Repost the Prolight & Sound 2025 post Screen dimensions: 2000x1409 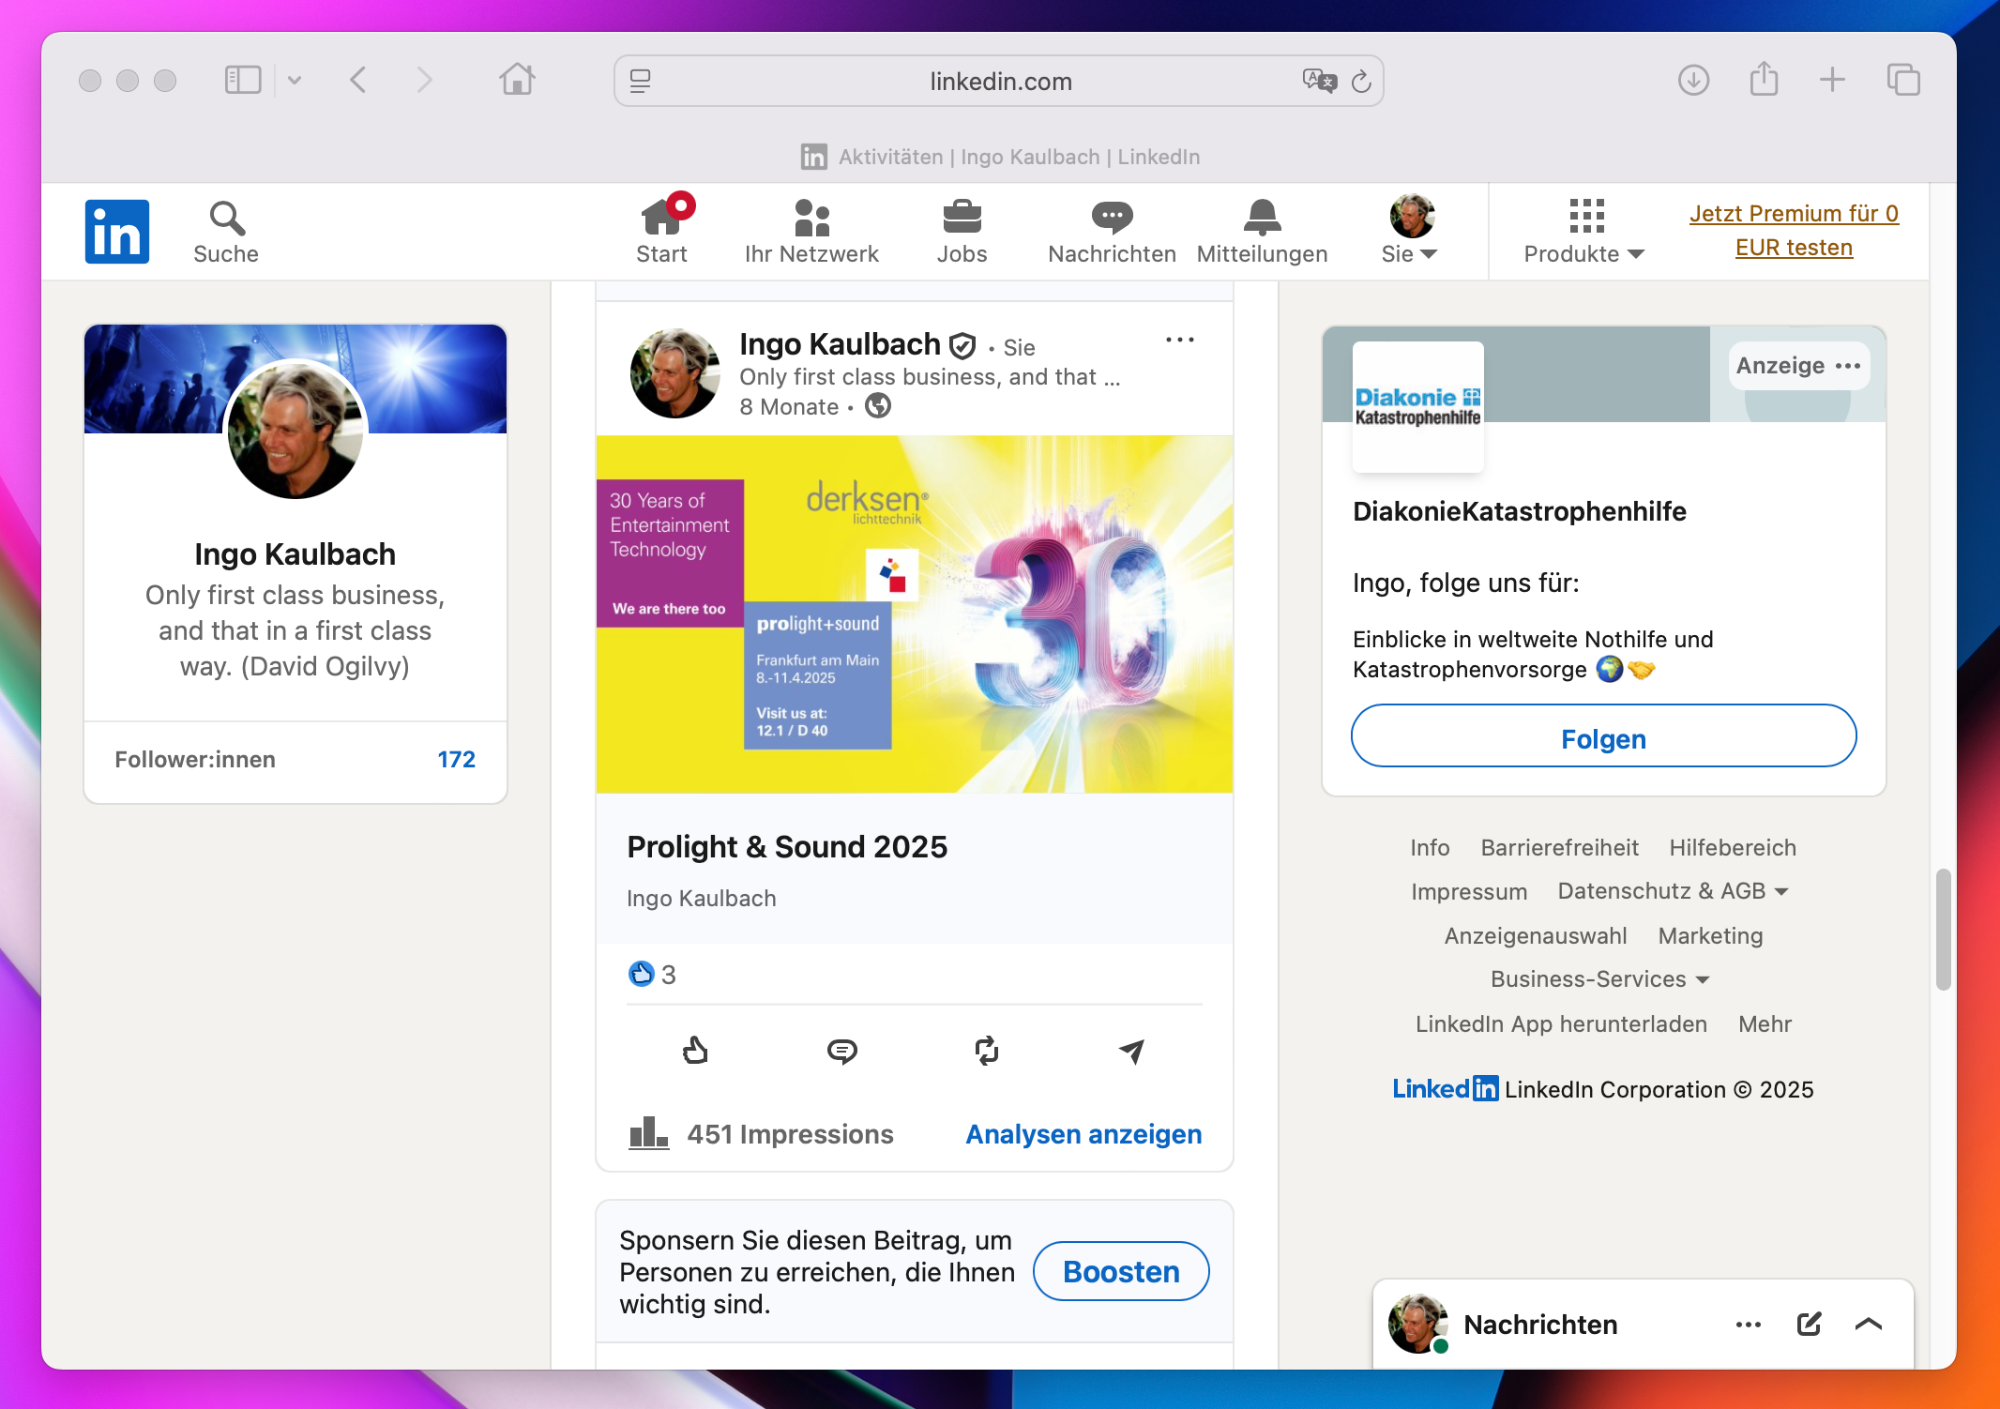(x=986, y=1050)
